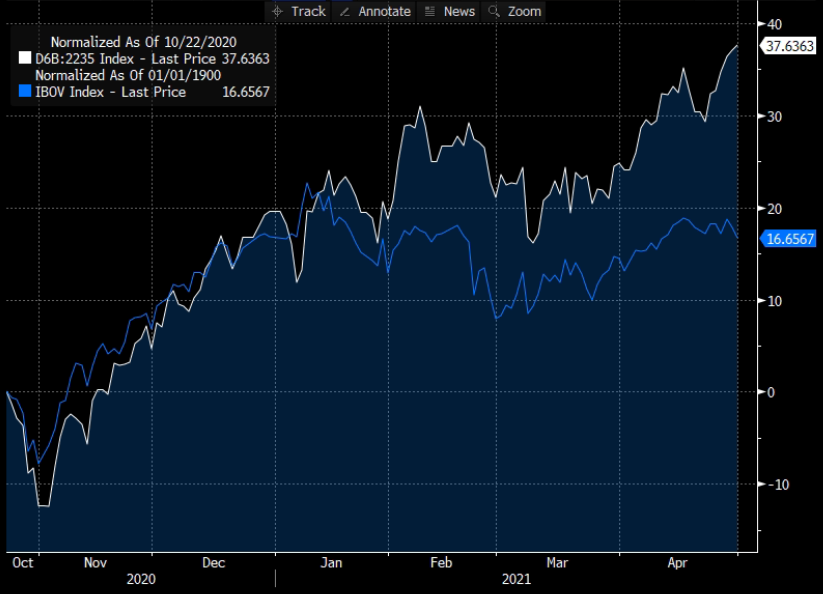Screen dimensions: 823x594
Task: Click the Normalized As Of 01/01/1900 text
Action: (128, 75)
